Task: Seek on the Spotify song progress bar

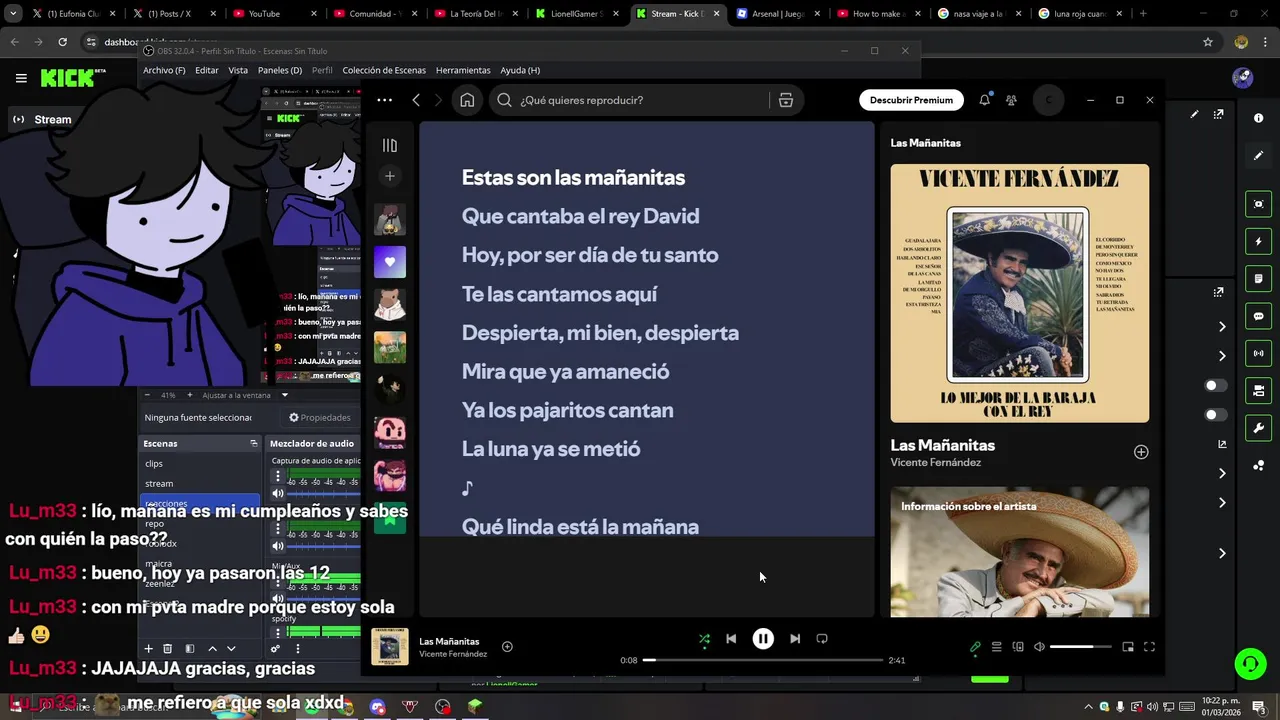Action: coord(764,660)
